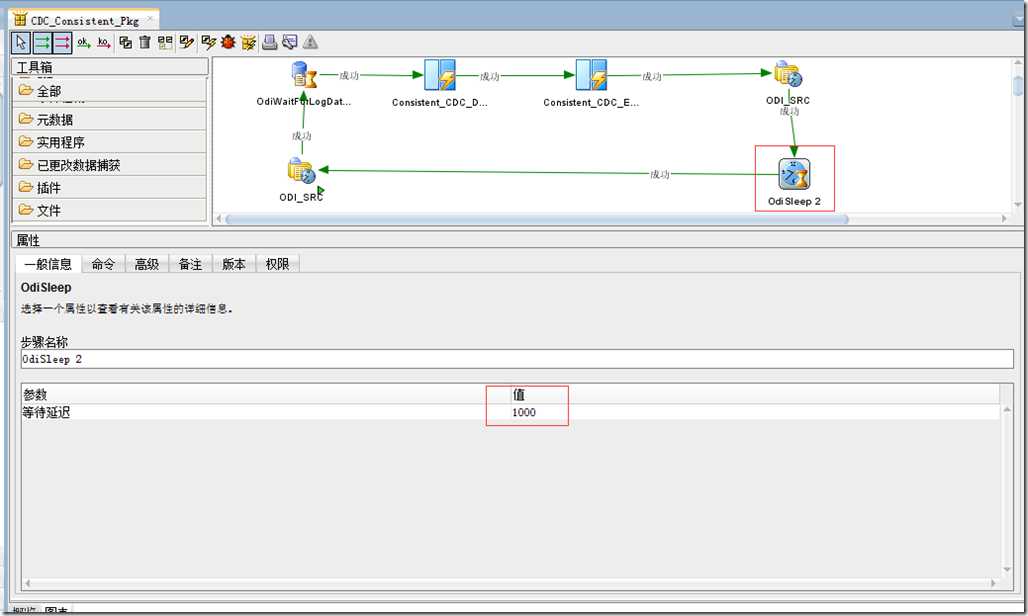Click the edit step pencil icon

187,43
